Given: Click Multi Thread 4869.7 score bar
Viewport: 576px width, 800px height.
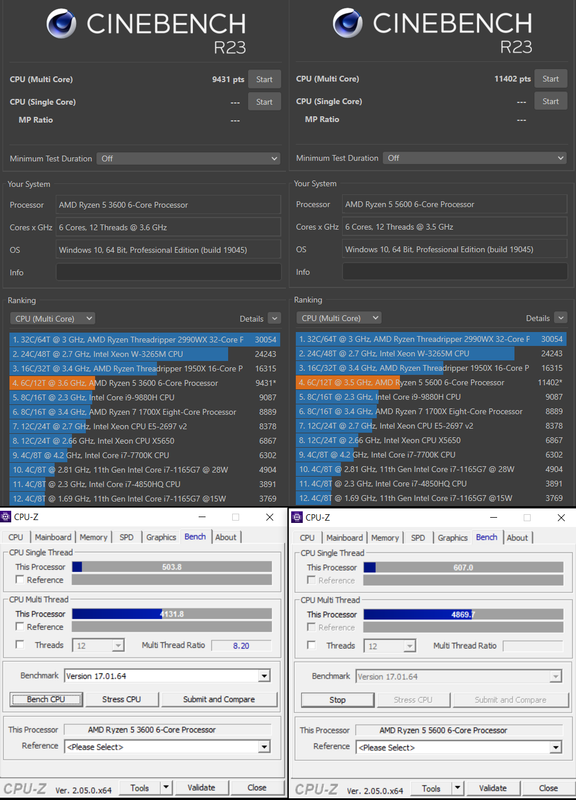Looking at the screenshot, I should point(463,614).
